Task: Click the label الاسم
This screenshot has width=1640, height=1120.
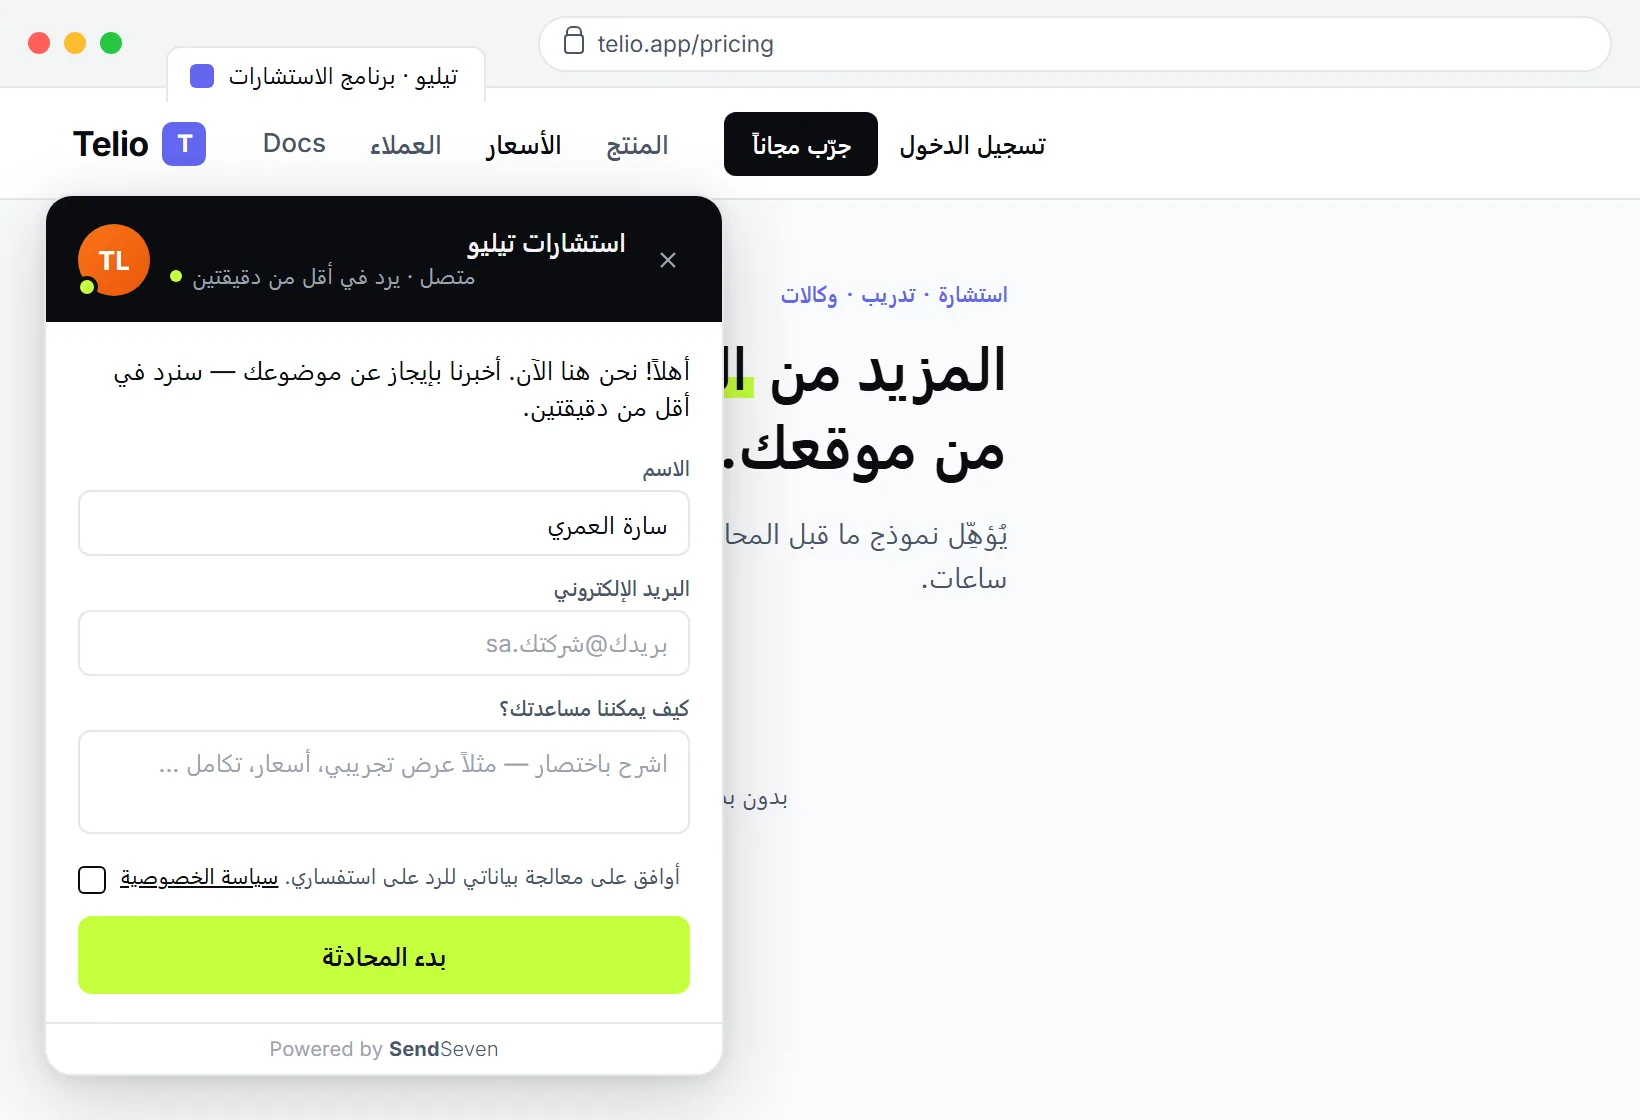Action: (666, 469)
